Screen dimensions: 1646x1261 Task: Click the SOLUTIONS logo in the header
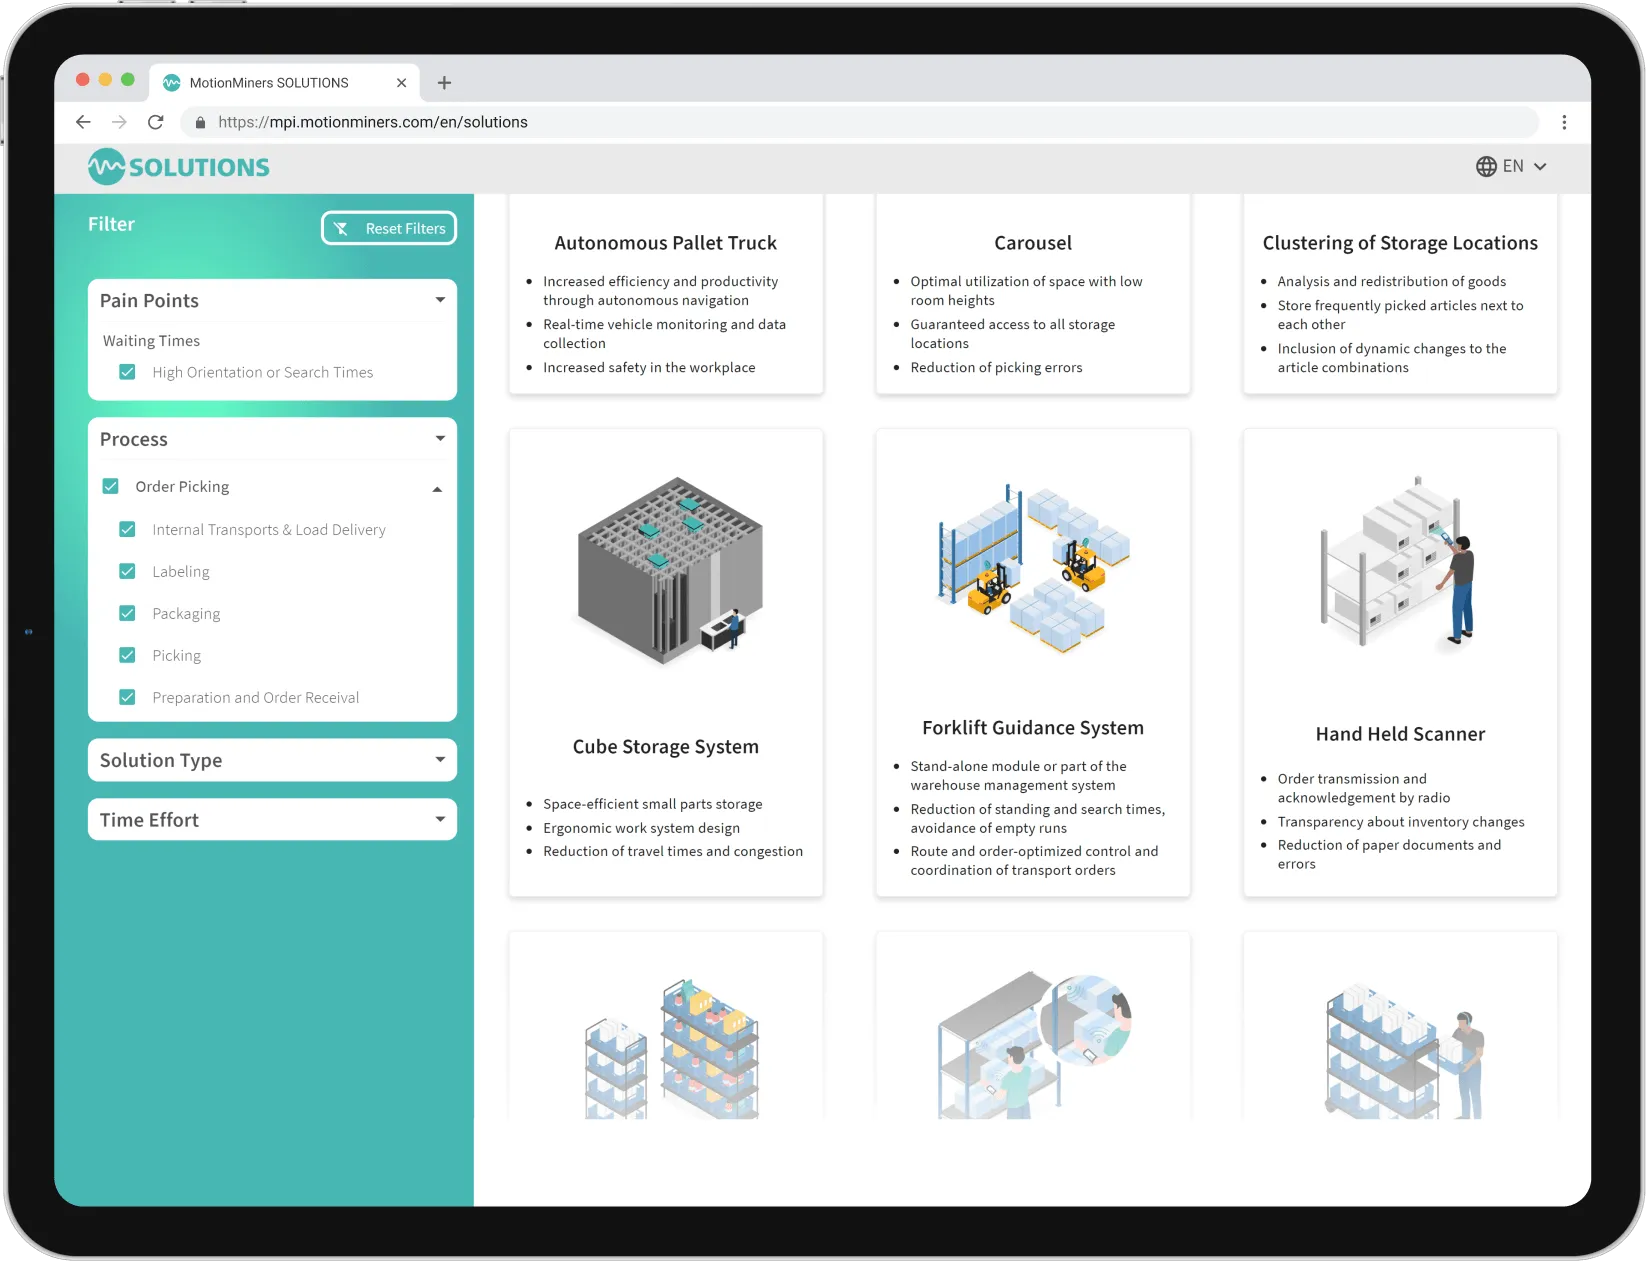[178, 166]
